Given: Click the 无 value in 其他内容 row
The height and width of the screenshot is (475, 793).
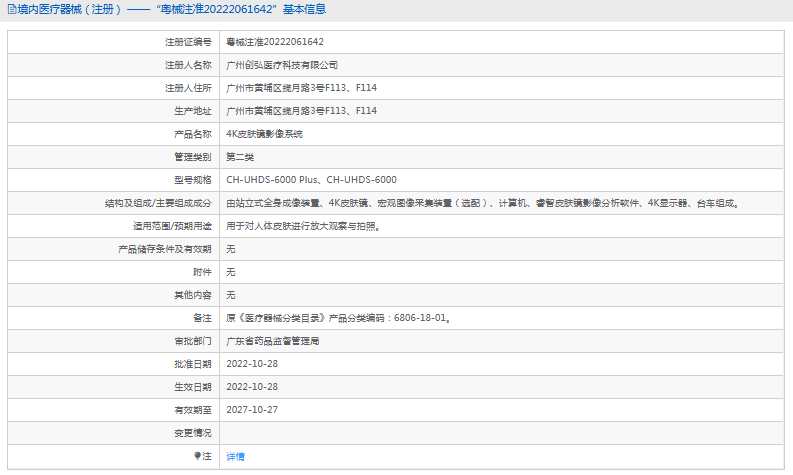Looking at the screenshot, I should [231, 295].
